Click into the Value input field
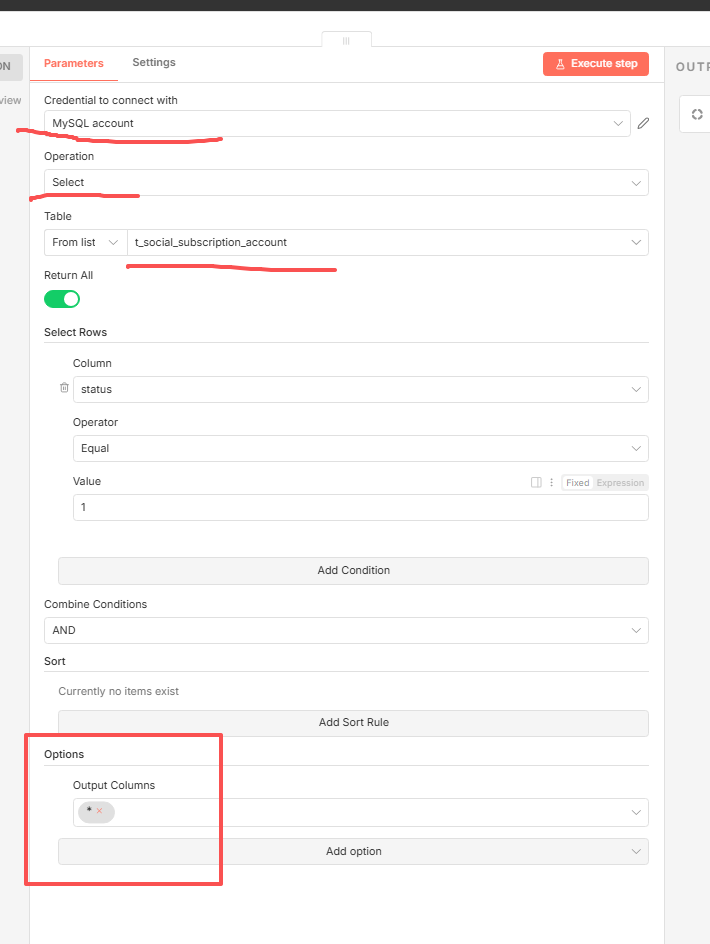710x944 pixels. pyautogui.click(x=360, y=507)
